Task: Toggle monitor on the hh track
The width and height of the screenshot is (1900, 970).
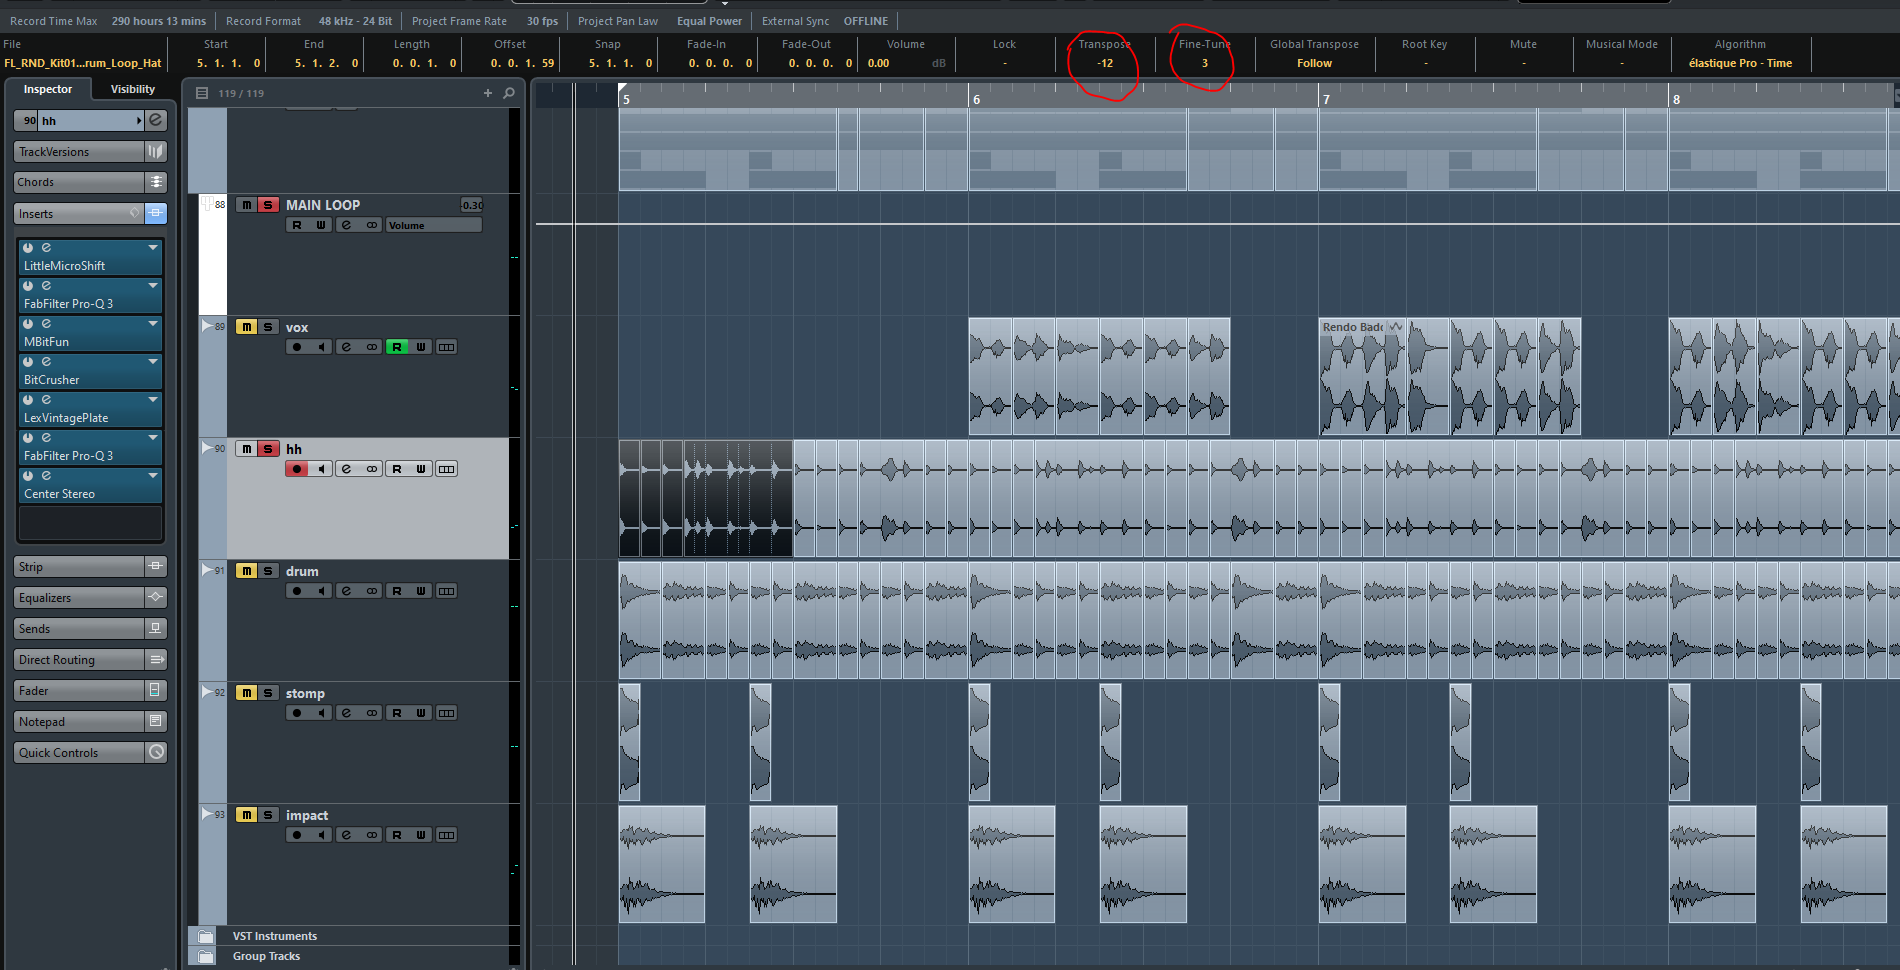Action: click(321, 469)
